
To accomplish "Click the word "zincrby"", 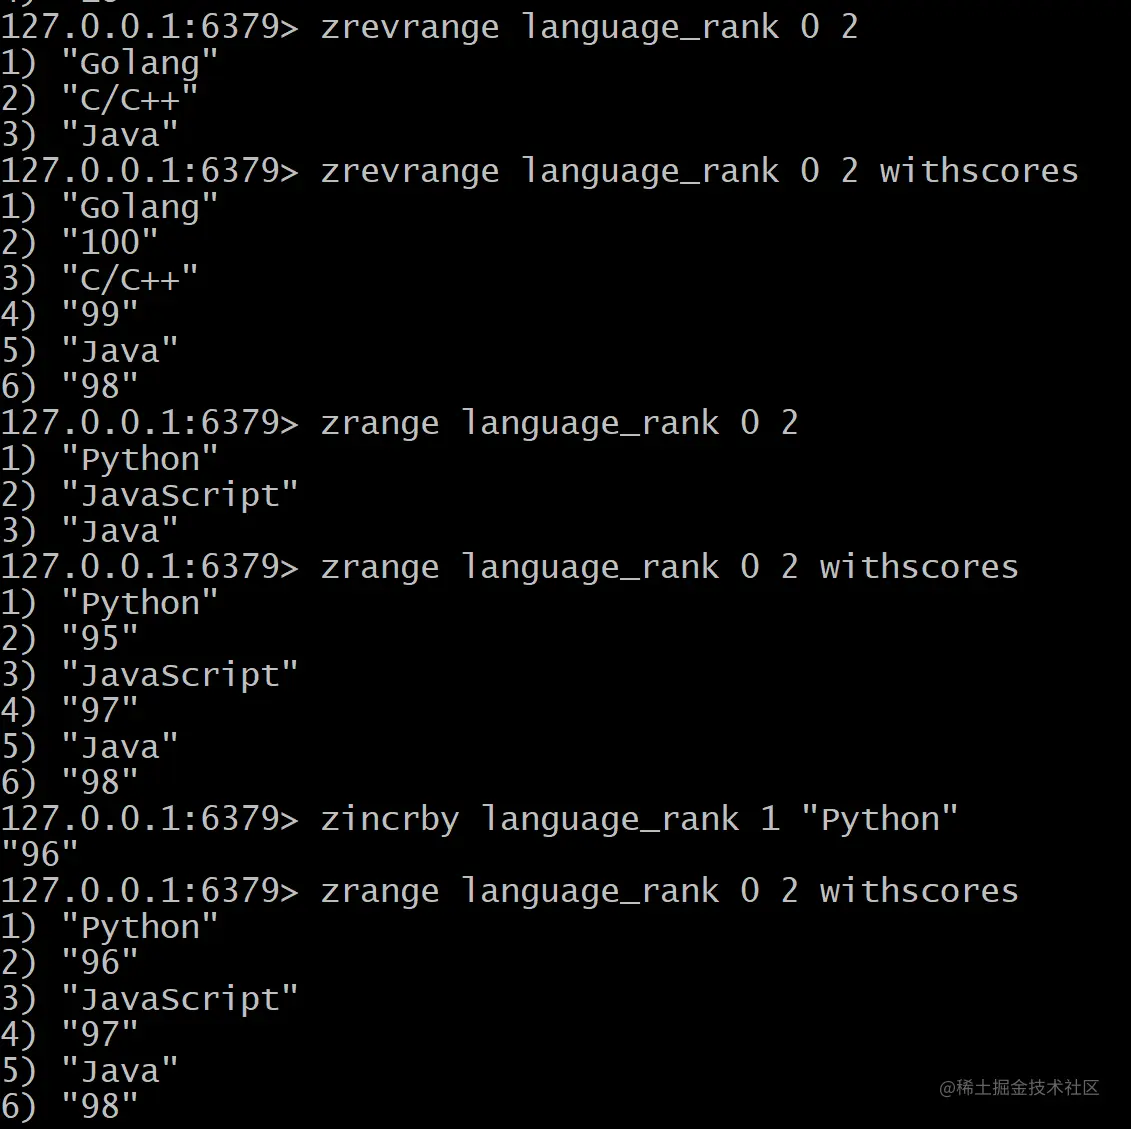I will (390, 820).
